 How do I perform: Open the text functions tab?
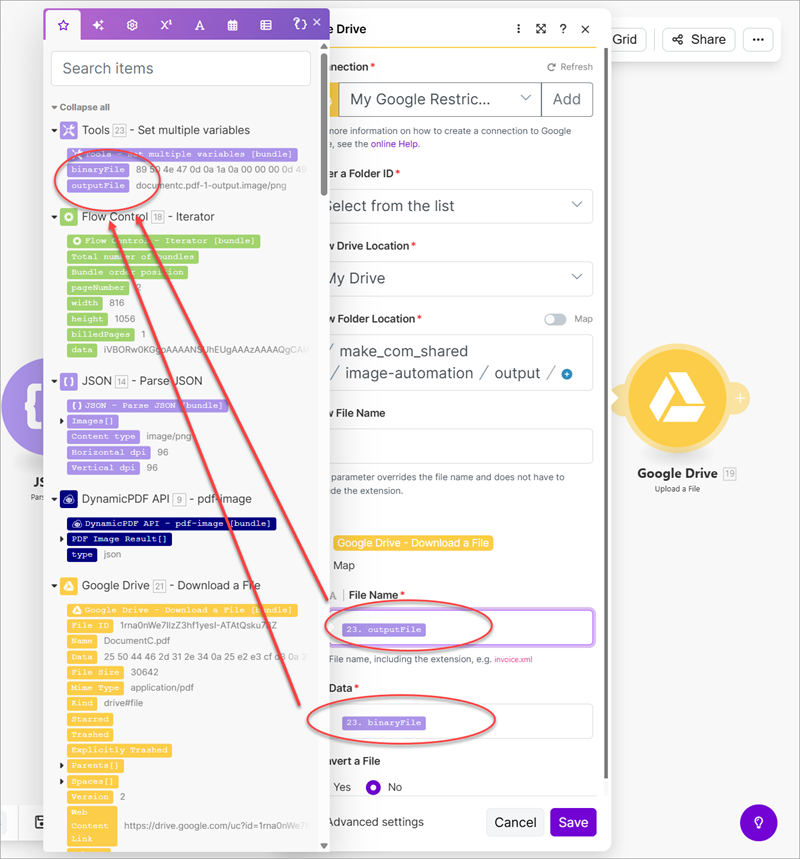coord(199,25)
